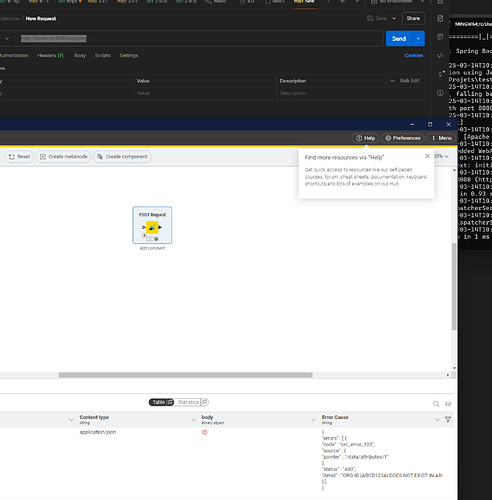Open the related requests icon in Postman sidebar
The image size is (492, 500).
pos(441,74)
